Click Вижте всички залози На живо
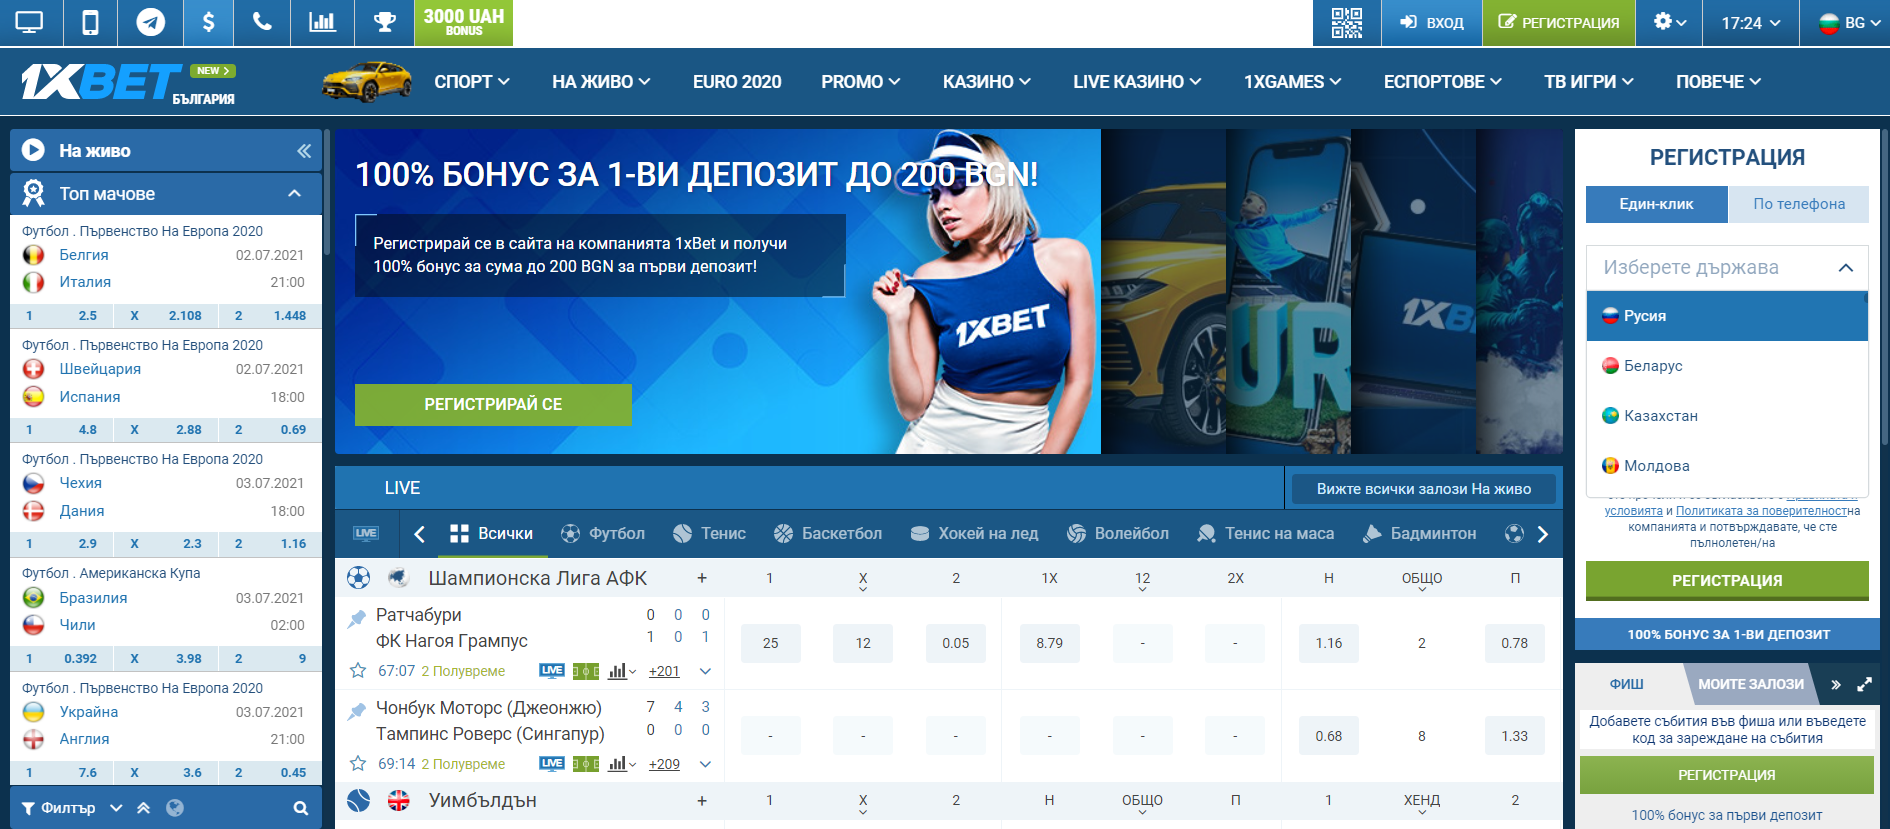This screenshot has height=829, width=1890. pyautogui.click(x=1423, y=489)
